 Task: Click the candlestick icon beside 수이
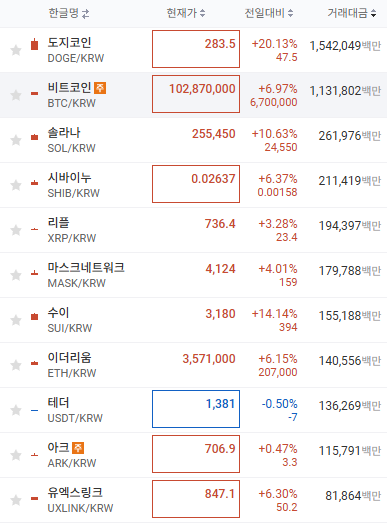(x=34, y=316)
